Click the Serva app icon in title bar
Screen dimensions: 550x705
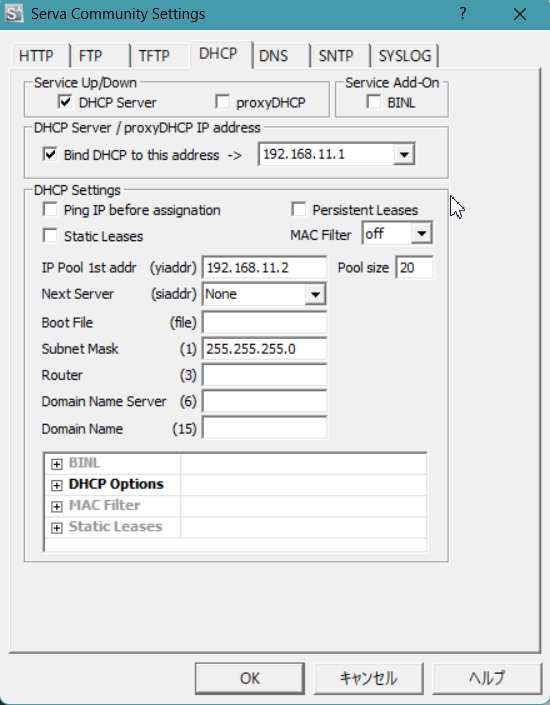[x=13, y=13]
